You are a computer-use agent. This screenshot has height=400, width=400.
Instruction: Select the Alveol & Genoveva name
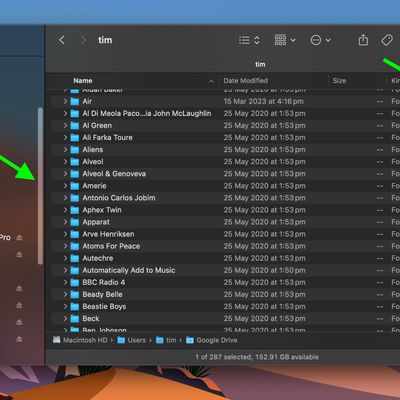pos(114,174)
